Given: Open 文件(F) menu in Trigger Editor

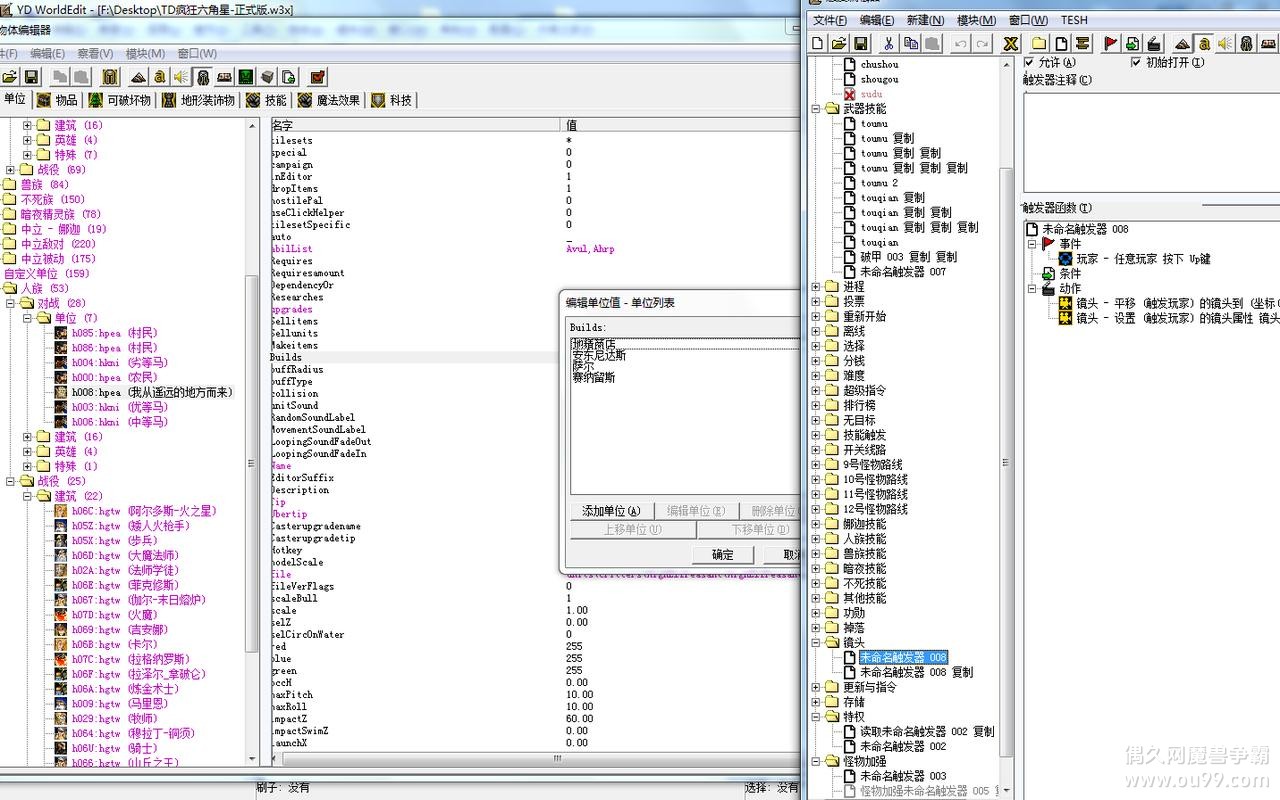Looking at the screenshot, I should (x=830, y=20).
